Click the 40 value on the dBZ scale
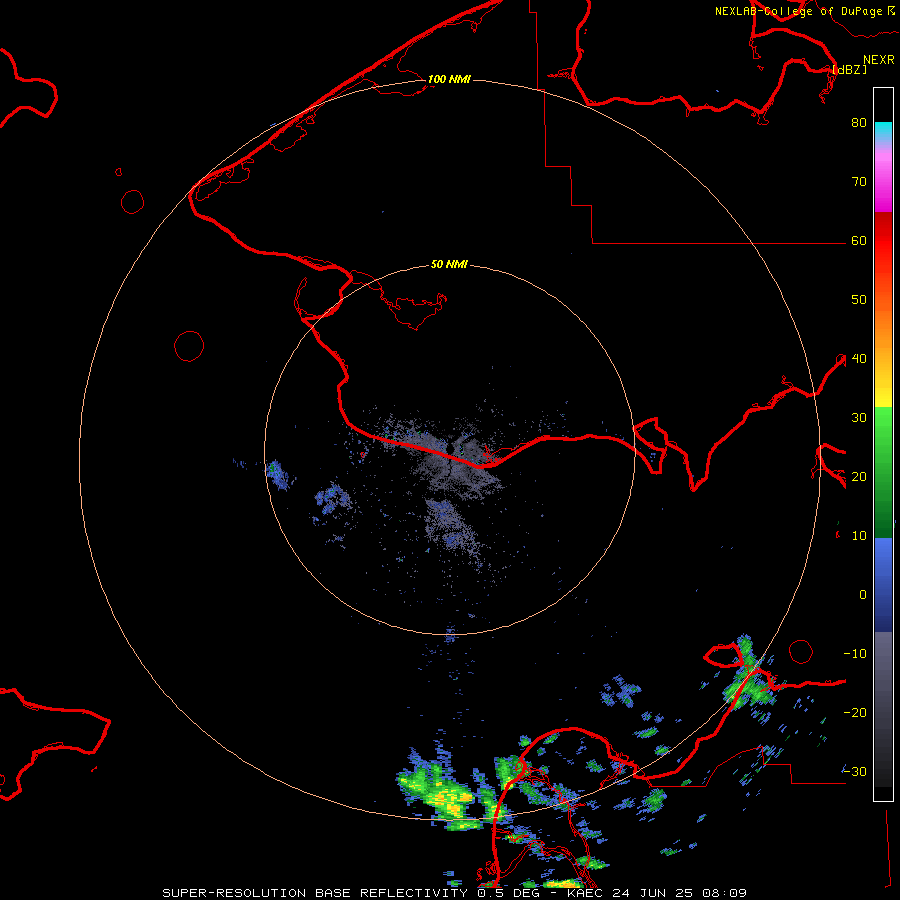 tap(859, 358)
